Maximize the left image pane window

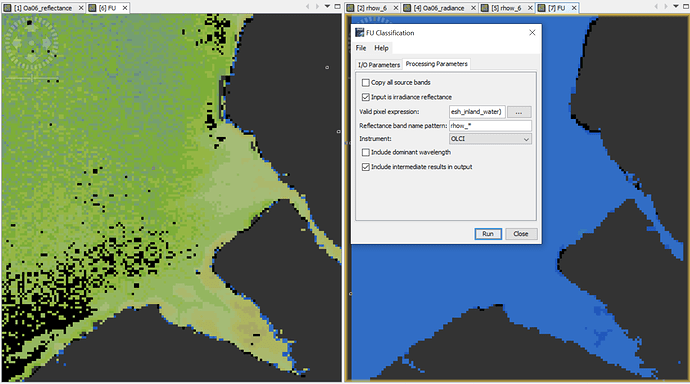point(338,7)
